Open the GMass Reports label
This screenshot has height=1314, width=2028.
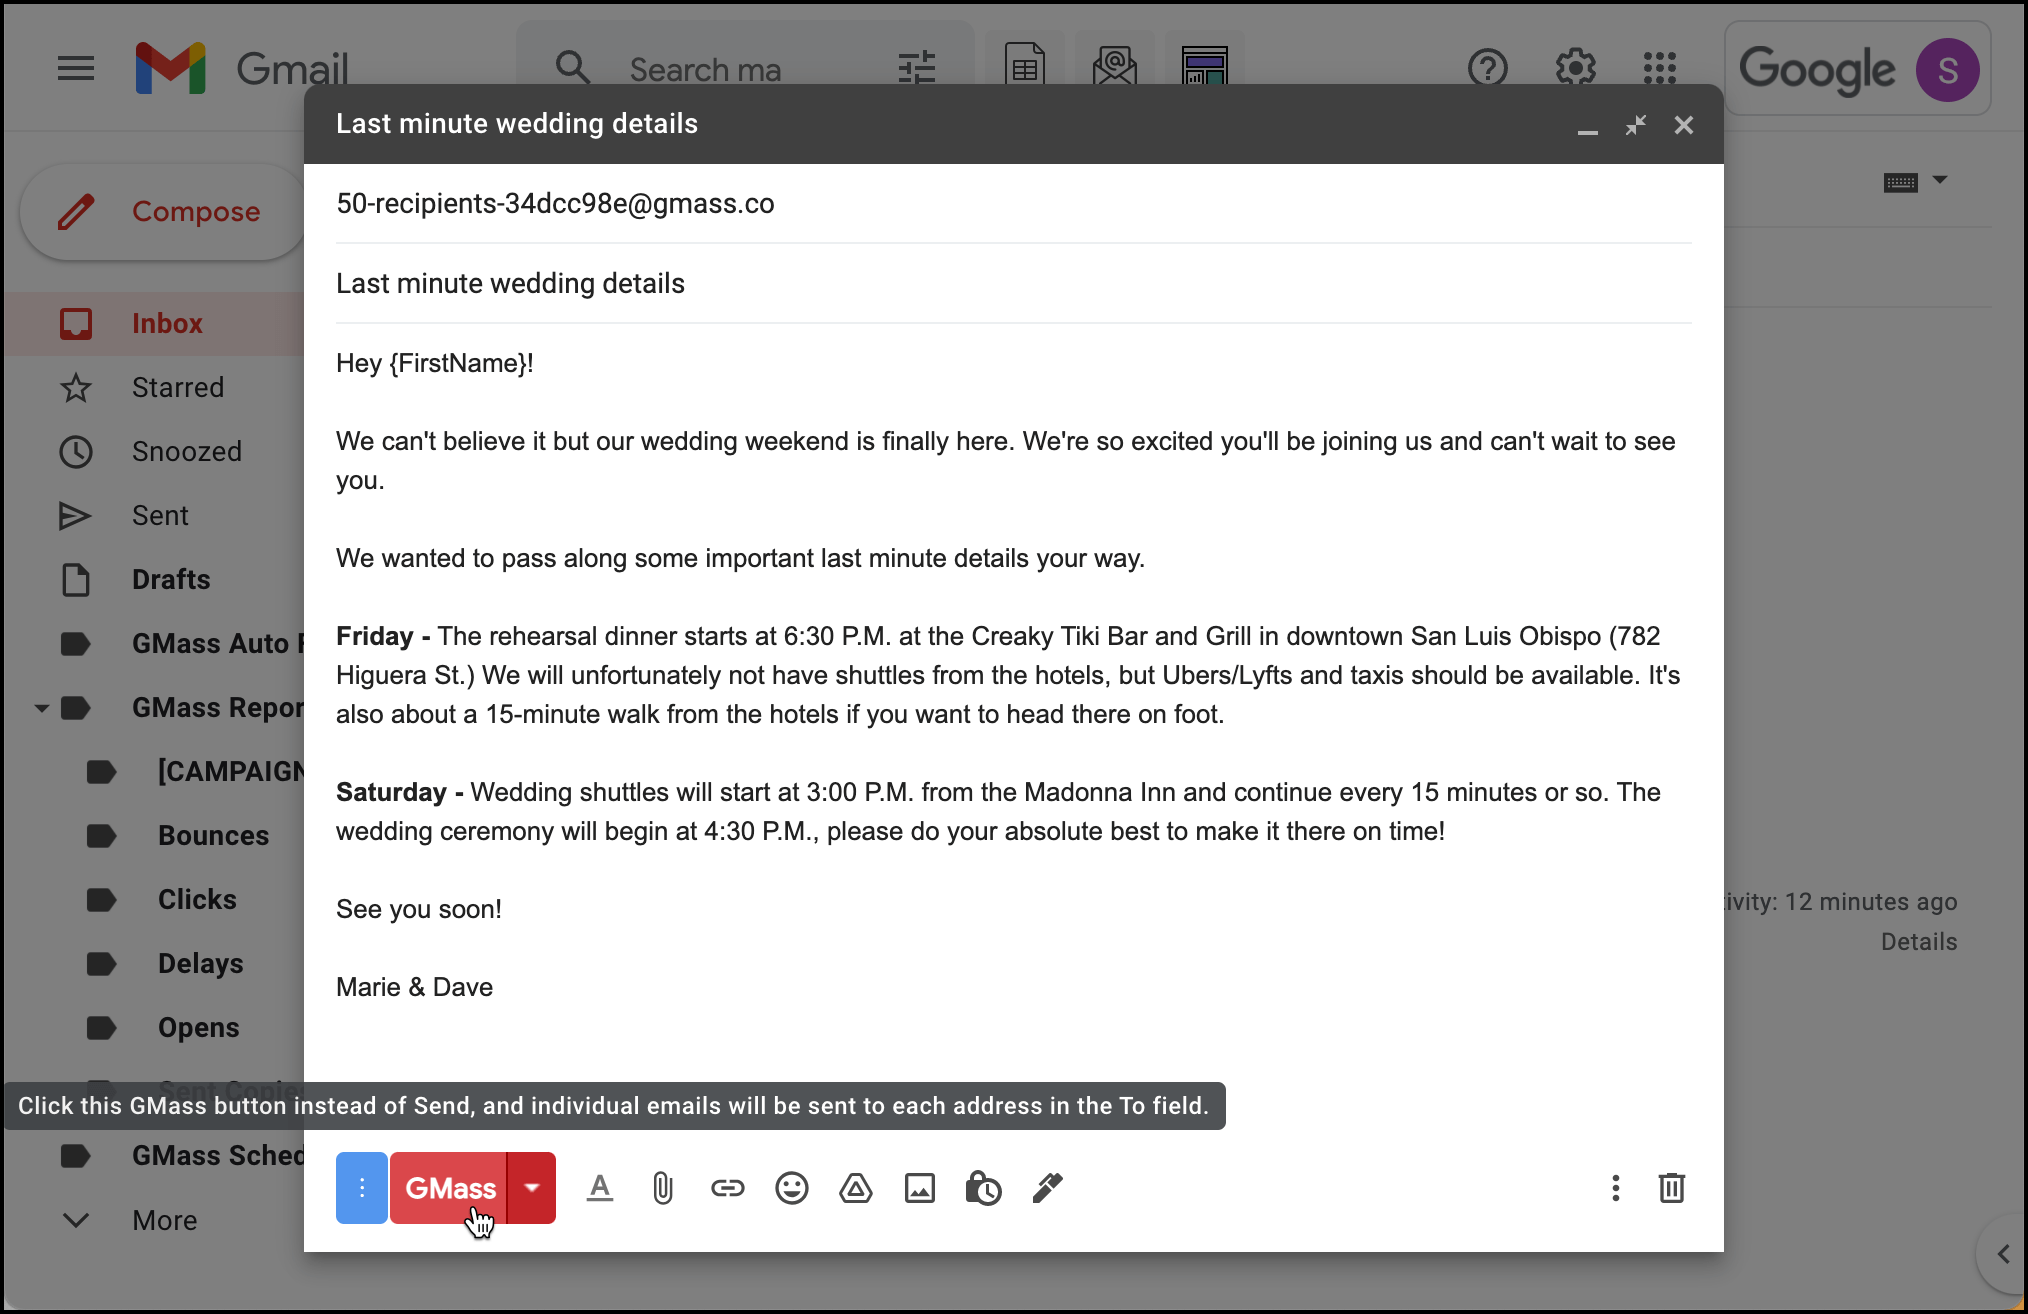click(x=218, y=708)
